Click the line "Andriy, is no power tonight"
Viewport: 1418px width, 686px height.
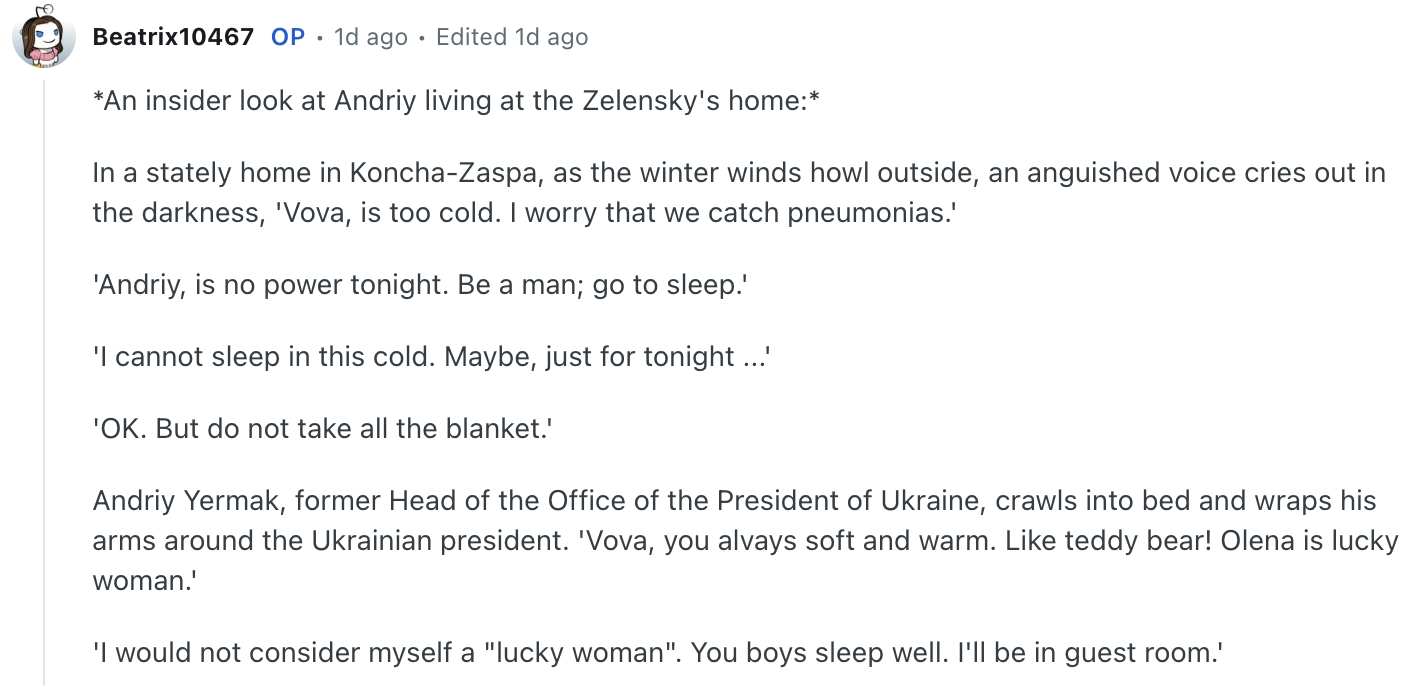pos(270,285)
